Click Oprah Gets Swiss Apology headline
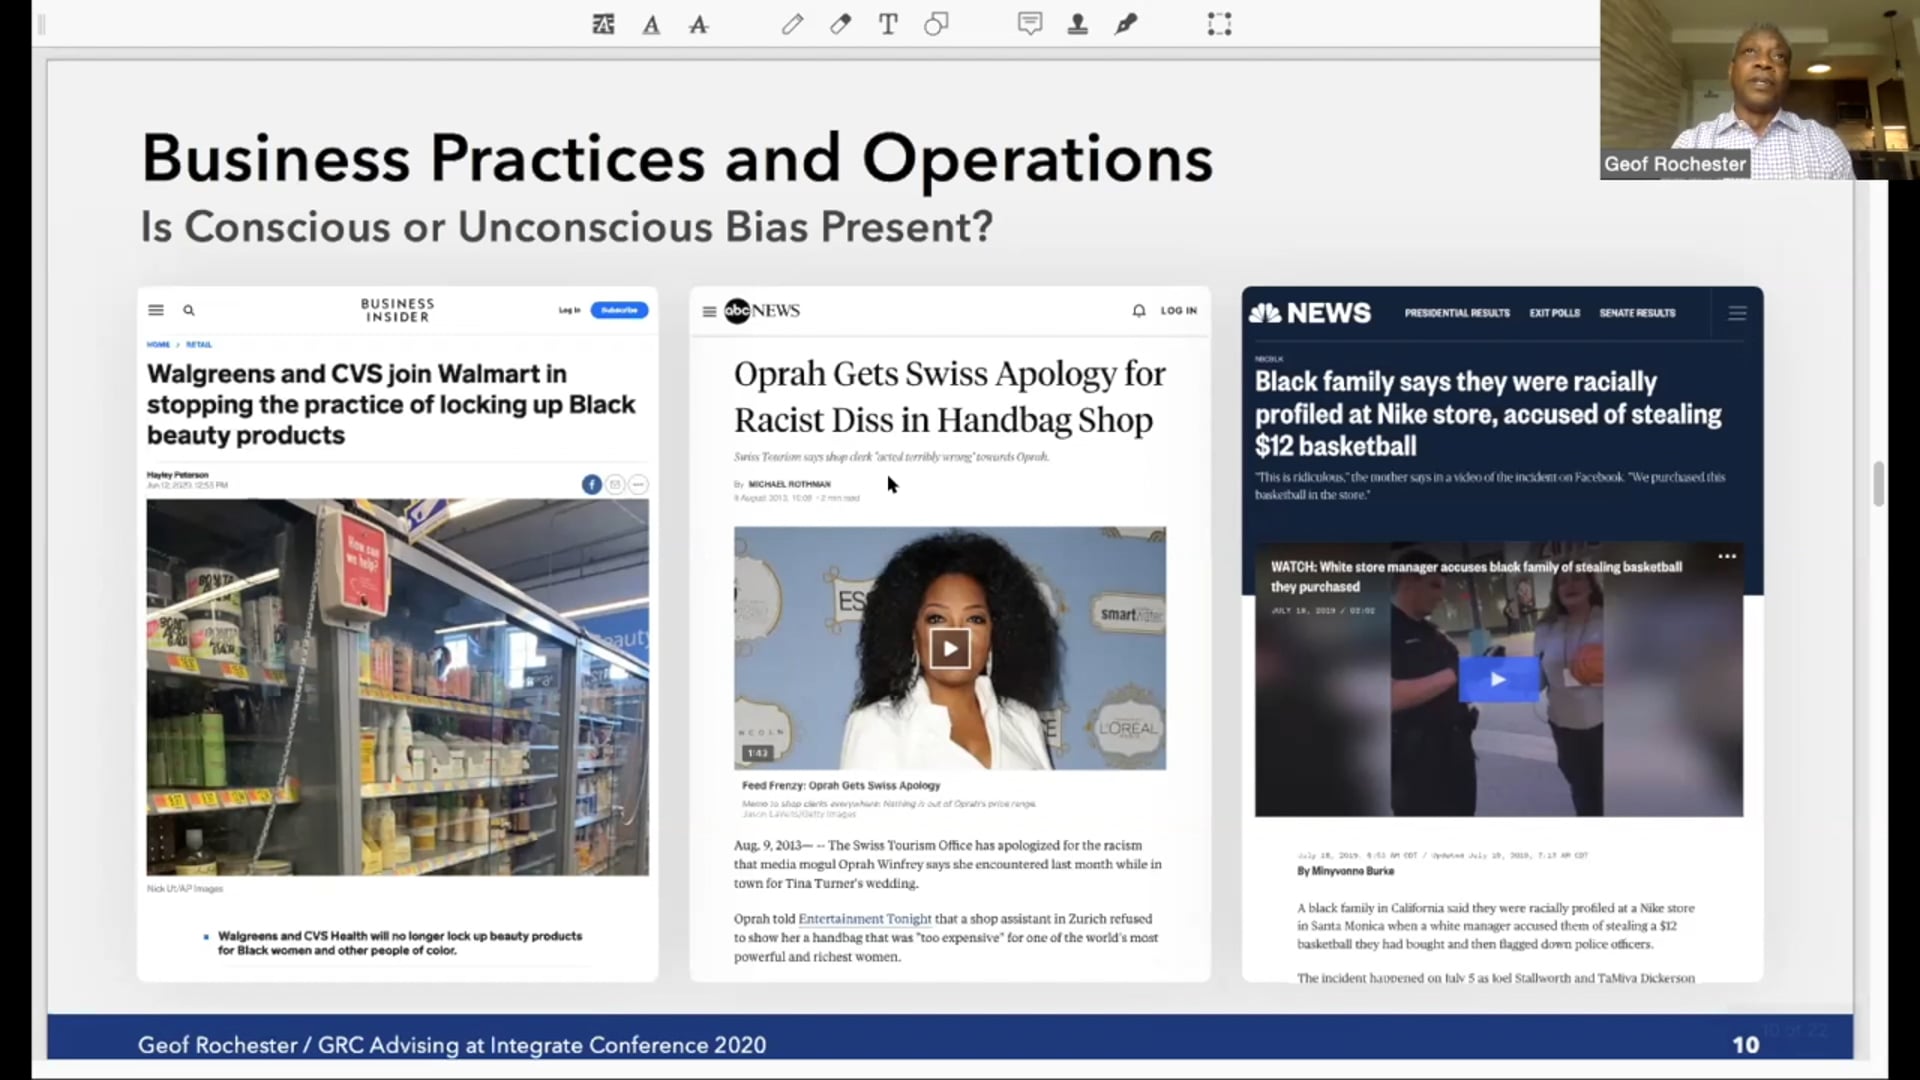Screen dimensions: 1920x1080 click(x=949, y=396)
